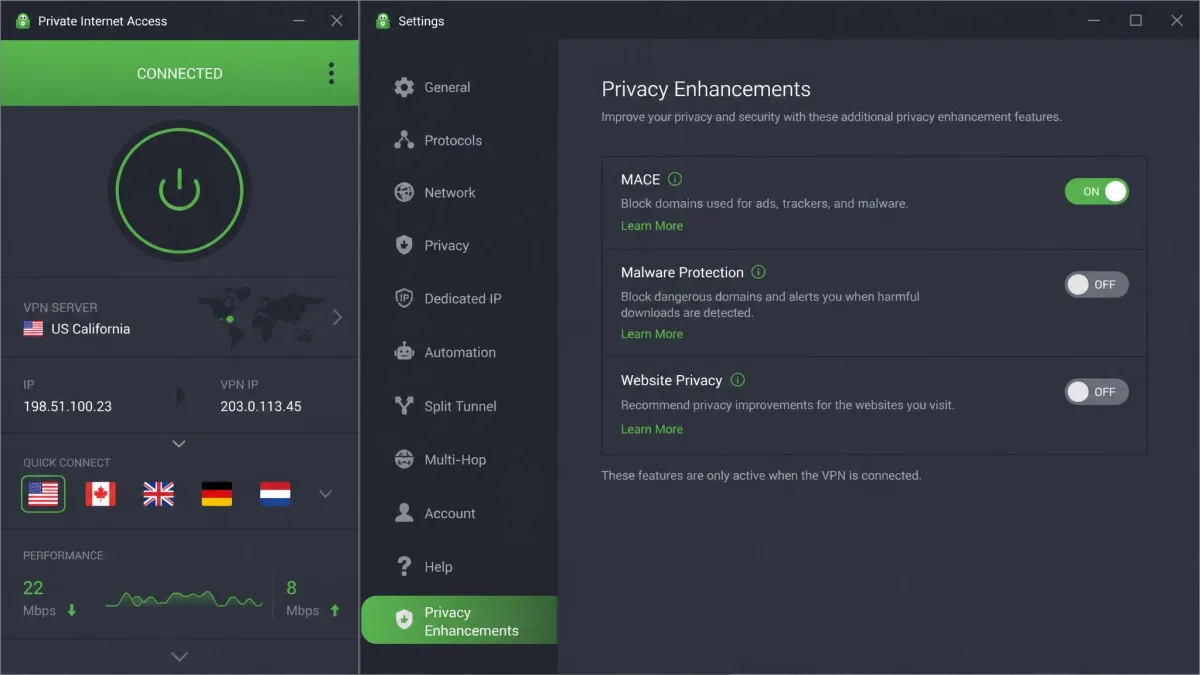The height and width of the screenshot is (675, 1200).
Task: Click the info icon beside Malware Protection
Action: tap(758, 272)
